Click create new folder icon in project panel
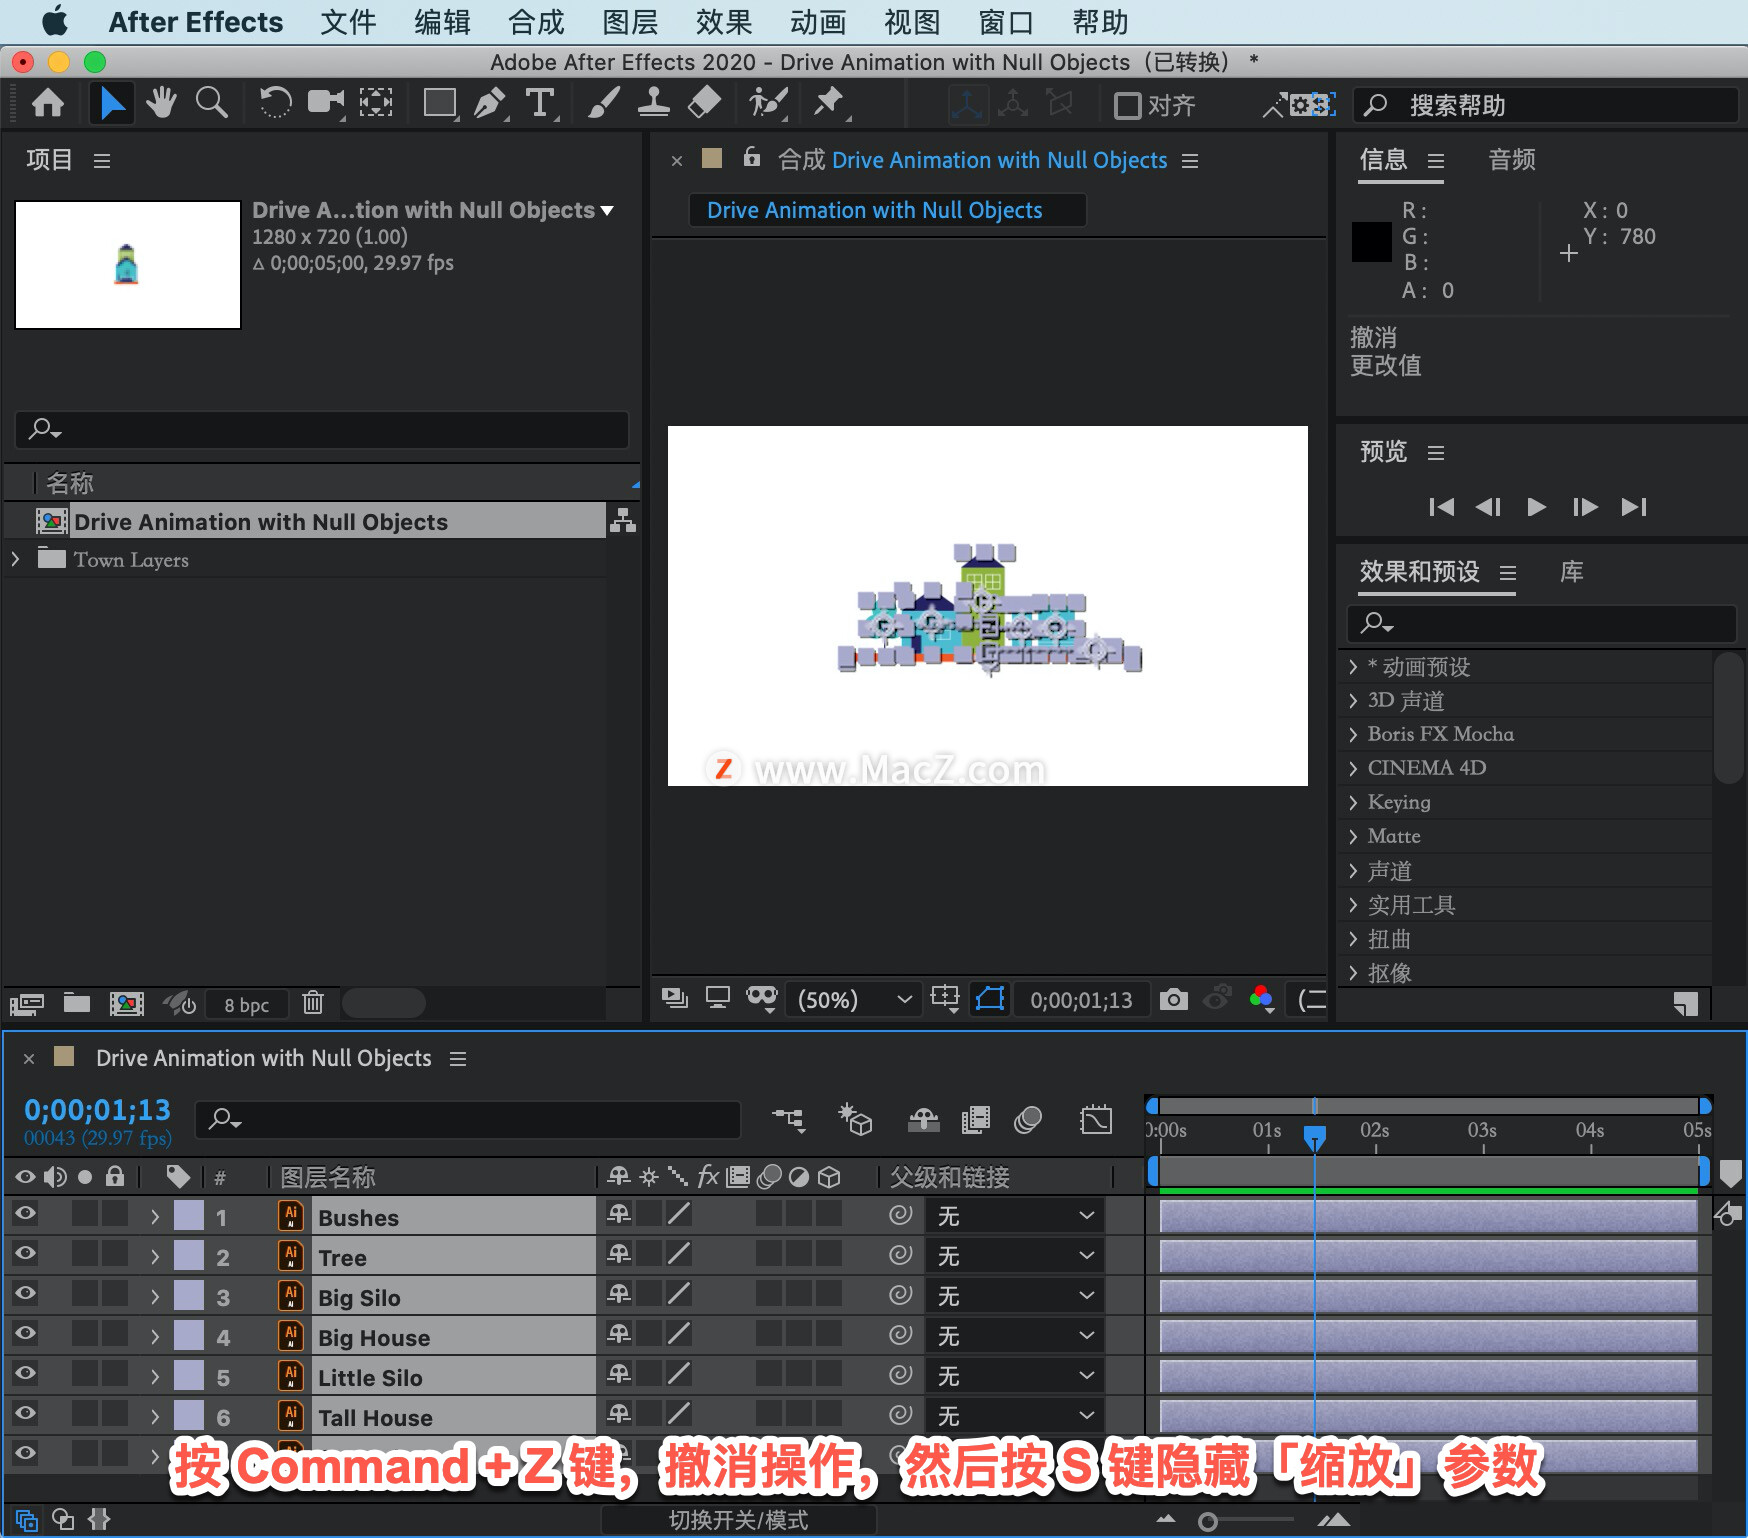This screenshot has width=1748, height=1538. pos(77,1002)
